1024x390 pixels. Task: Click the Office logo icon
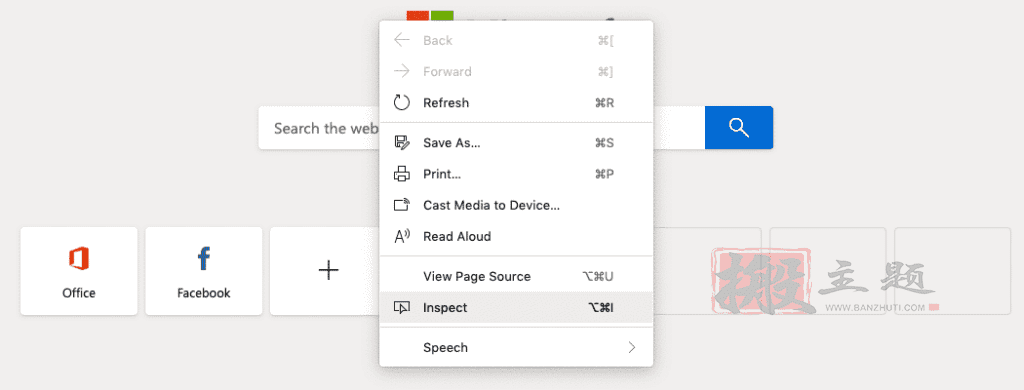(79, 259)
